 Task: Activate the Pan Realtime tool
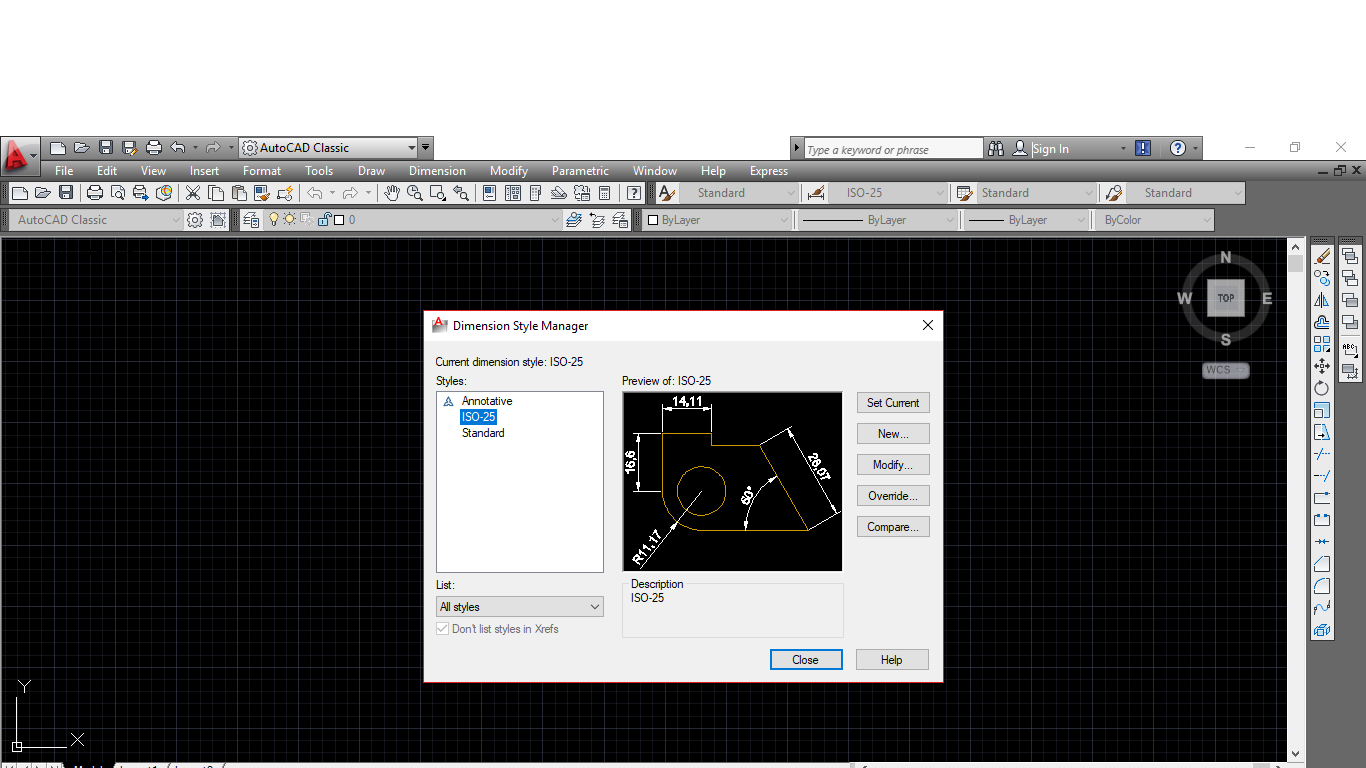pyautogui.click(x=391, y=193)
